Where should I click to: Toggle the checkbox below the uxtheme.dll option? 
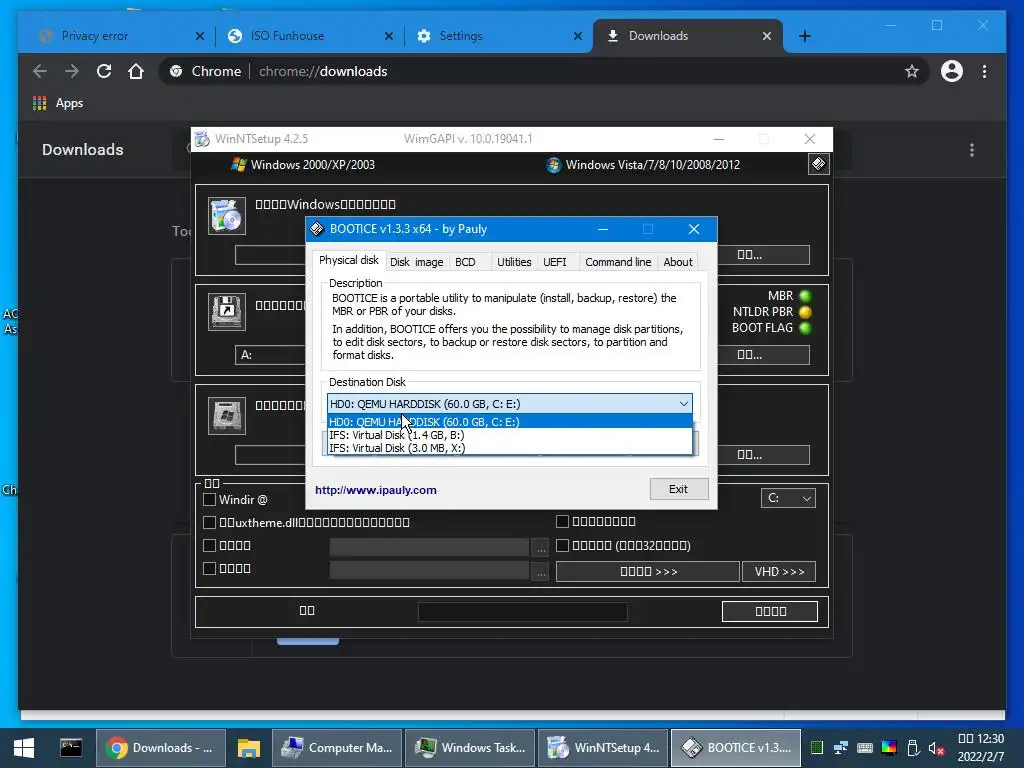pos(210,545)
